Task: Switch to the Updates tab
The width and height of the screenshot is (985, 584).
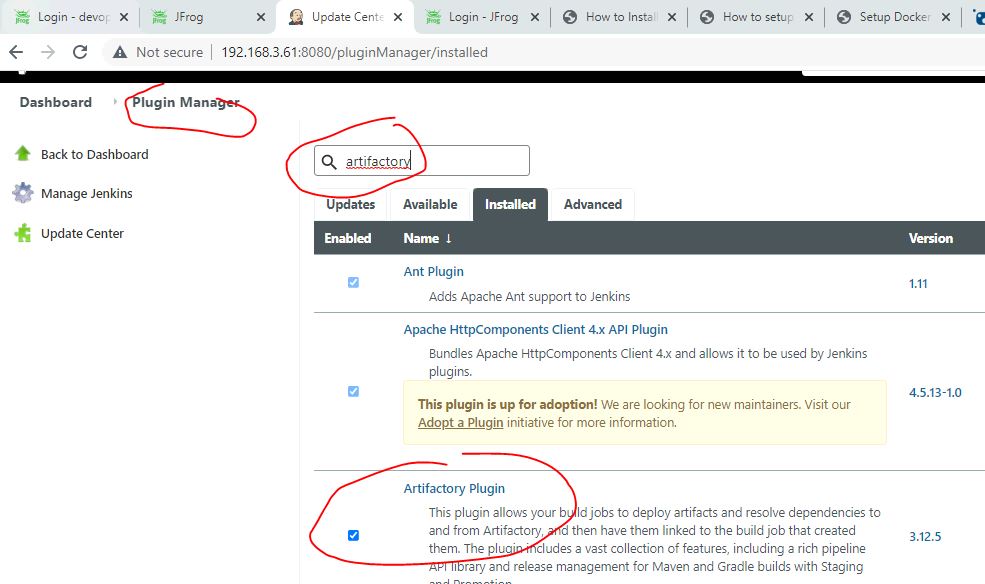Action: pyautogui.click(x=351, y=204)
